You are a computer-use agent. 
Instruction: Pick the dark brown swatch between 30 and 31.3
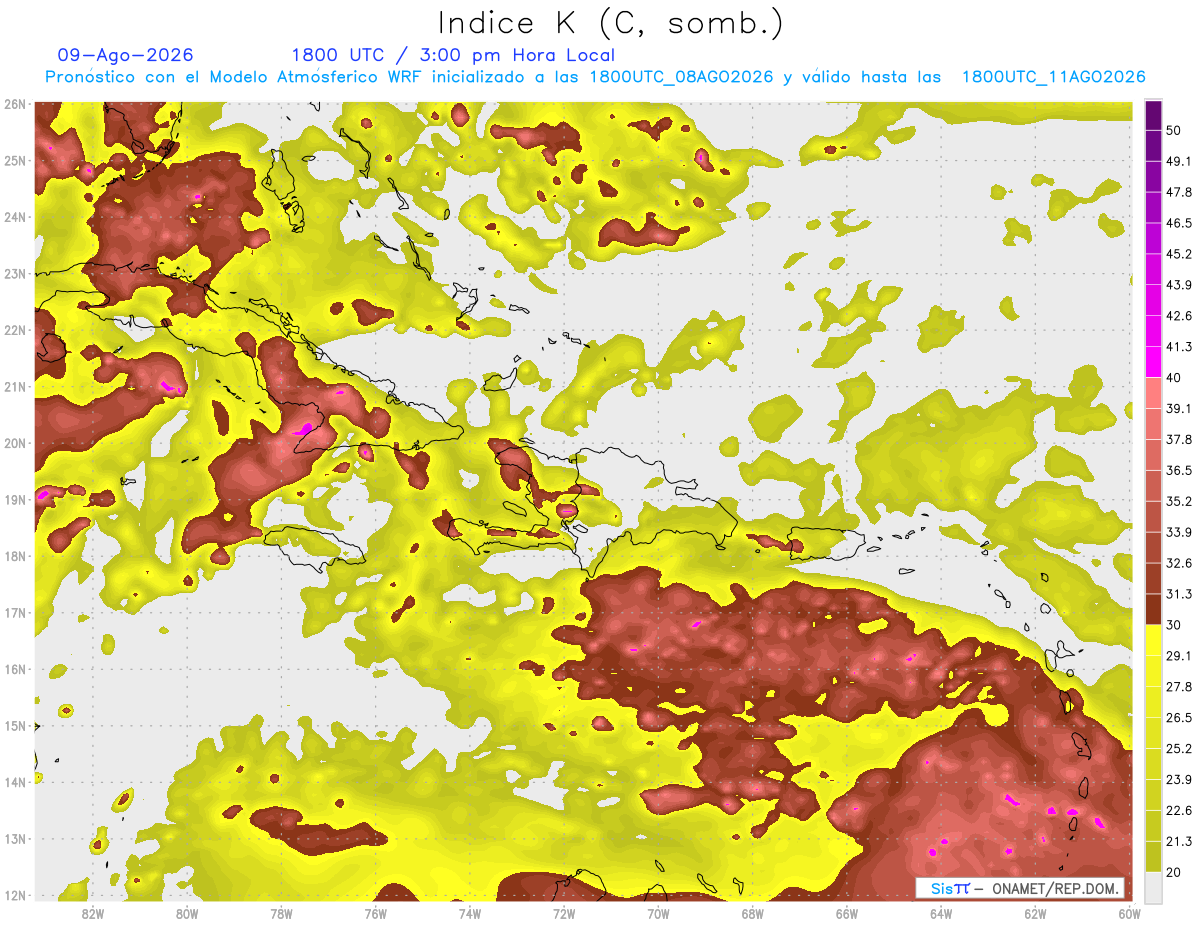point(1153,610)
